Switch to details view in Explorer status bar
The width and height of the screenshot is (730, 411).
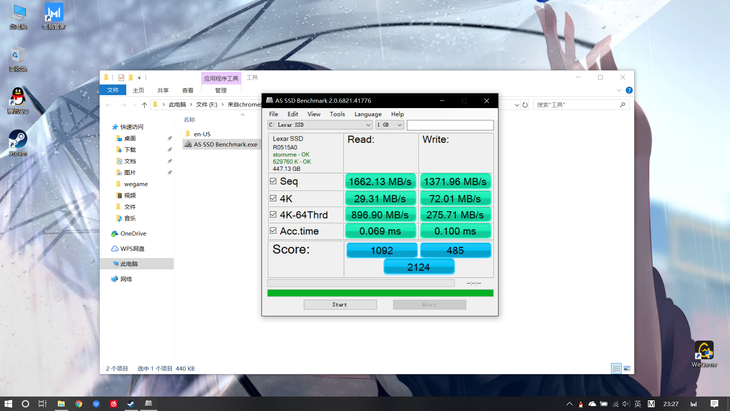pyautogui.click(x=616, y=368)
